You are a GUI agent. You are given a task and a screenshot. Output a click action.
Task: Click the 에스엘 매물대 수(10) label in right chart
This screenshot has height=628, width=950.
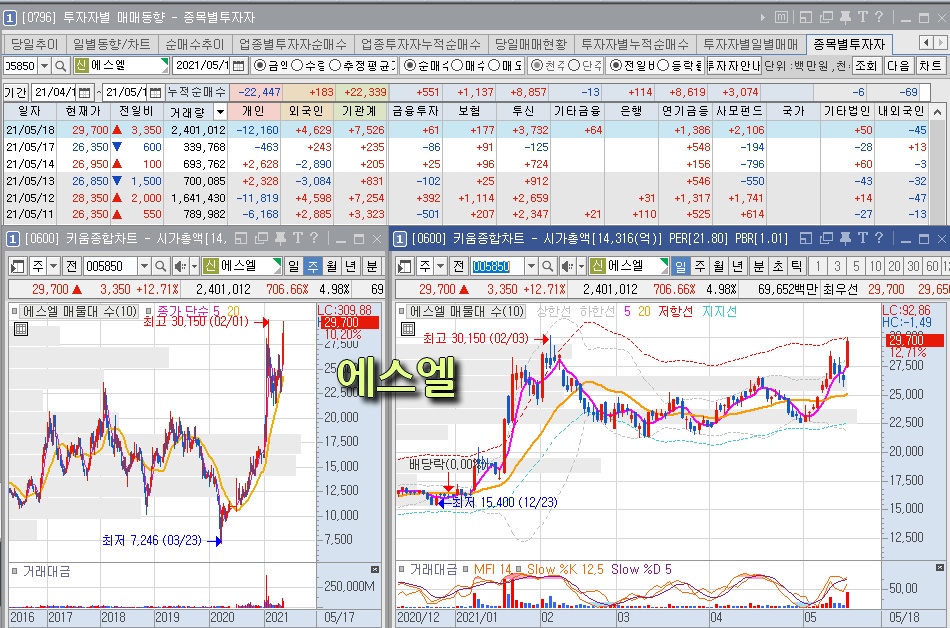(x=467, y=311)
